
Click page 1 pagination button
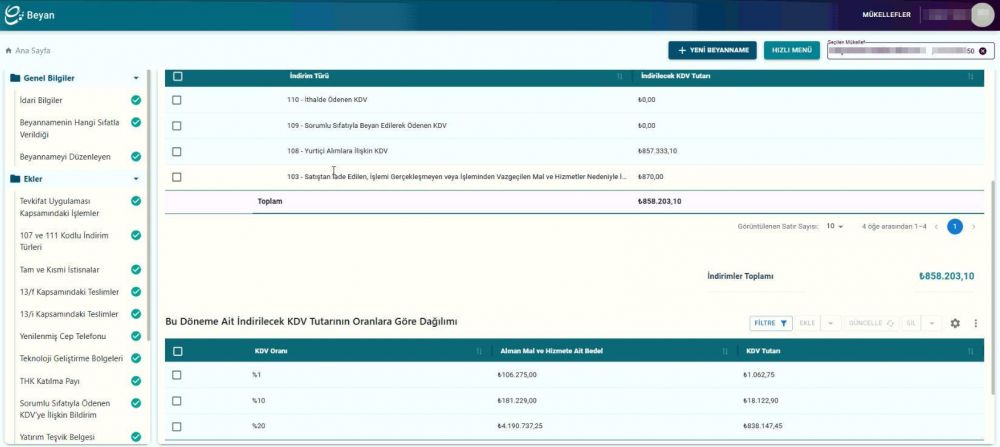954,226
